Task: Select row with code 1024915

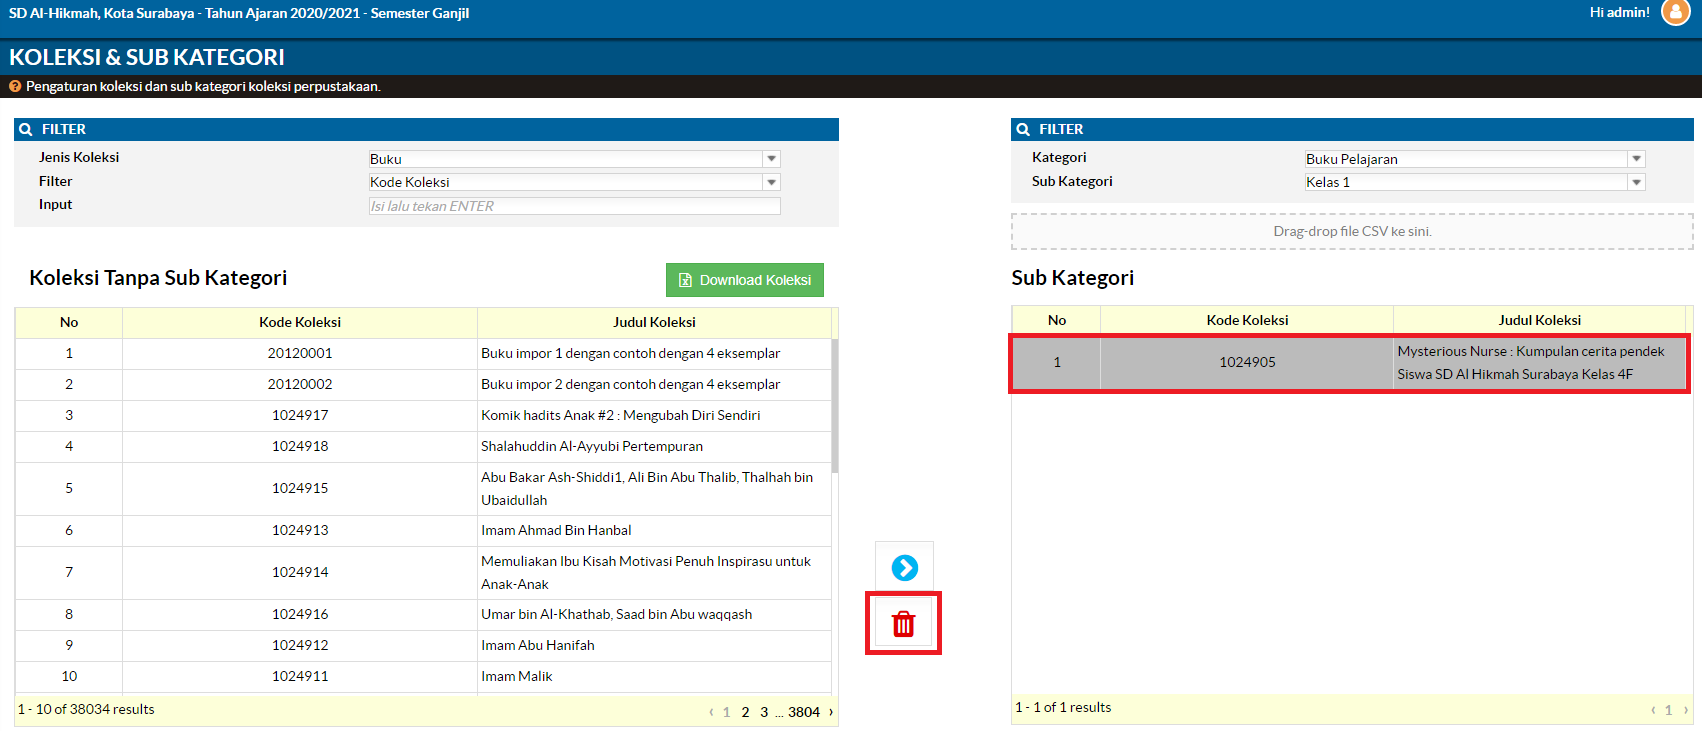Action: (423, 488)
